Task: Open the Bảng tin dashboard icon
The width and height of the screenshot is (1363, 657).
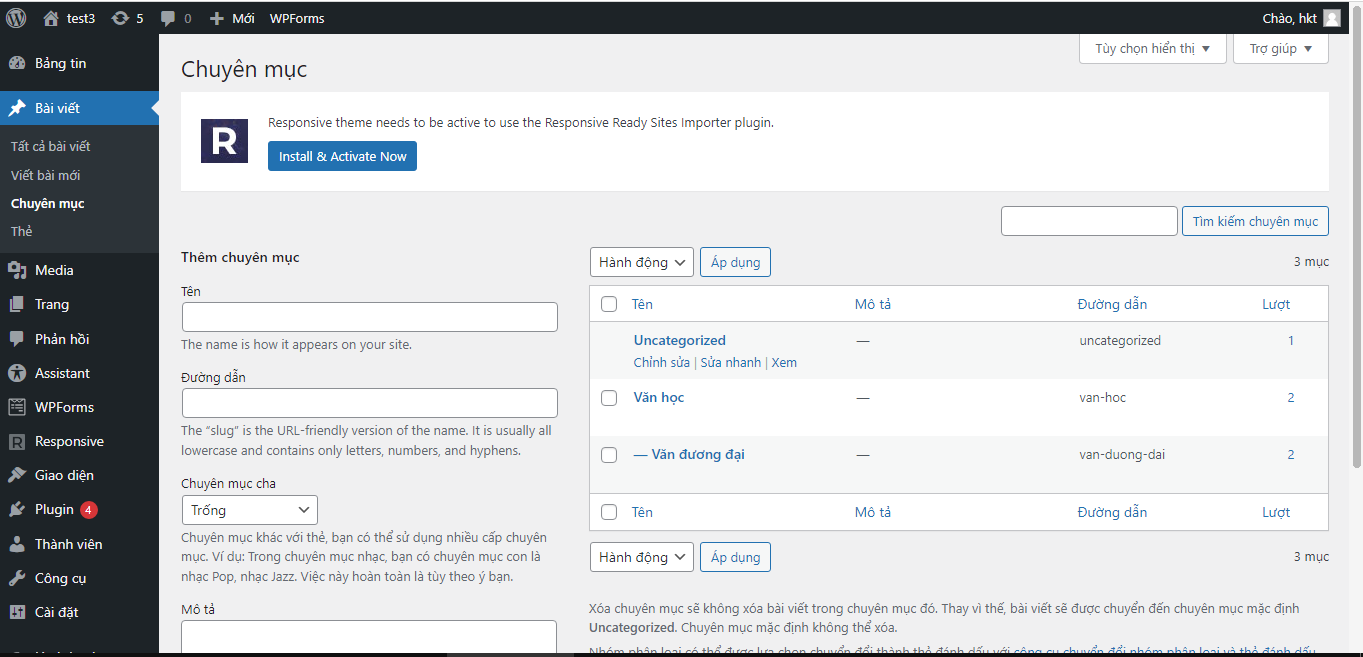Action: [x=17, y=63]
